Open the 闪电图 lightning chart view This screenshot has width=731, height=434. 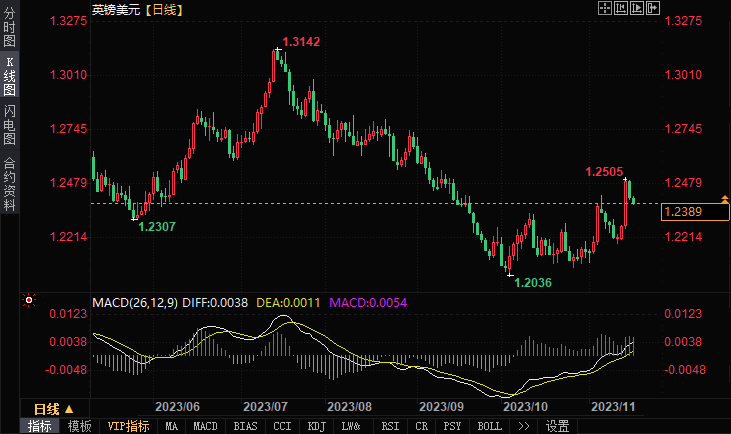click(9, 124)
